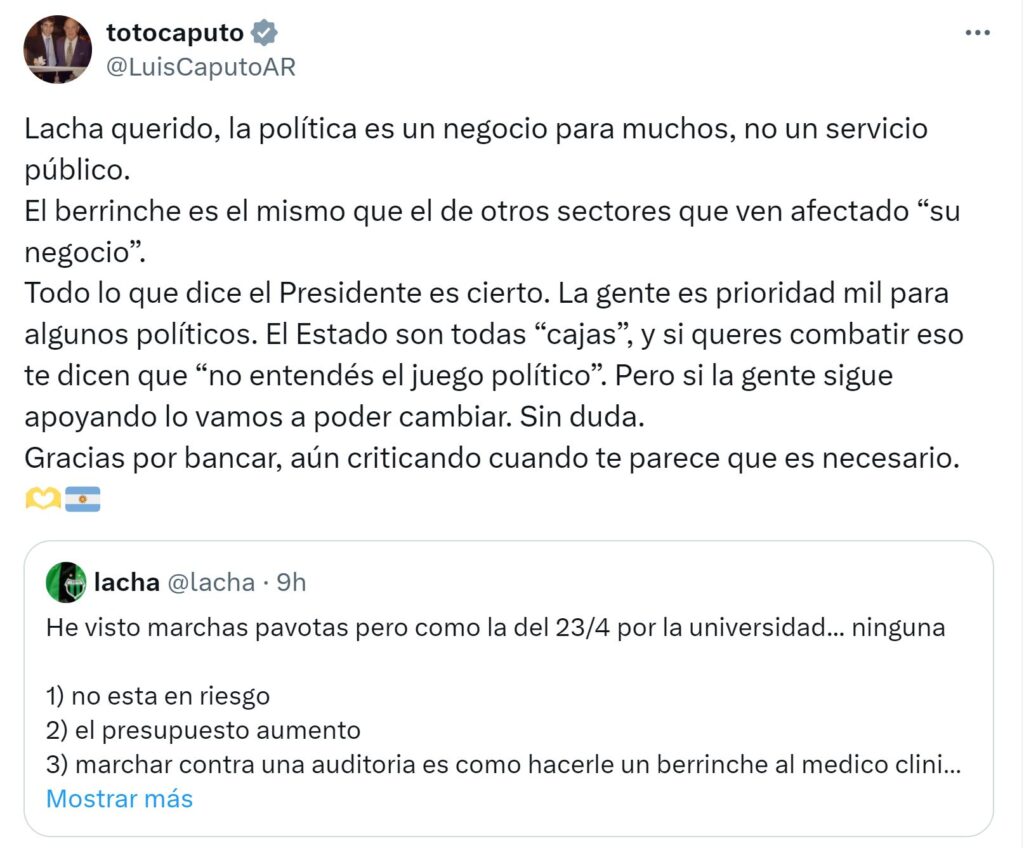Open the tweet's more options menu
This screenshot has width=1024, height=848.
tap(977, 33)
